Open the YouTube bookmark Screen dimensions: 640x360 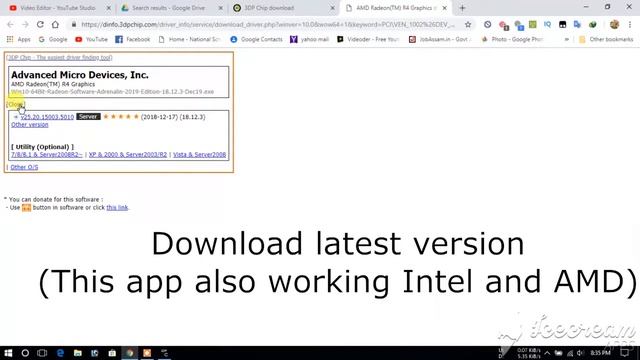(x=91, y=39)
